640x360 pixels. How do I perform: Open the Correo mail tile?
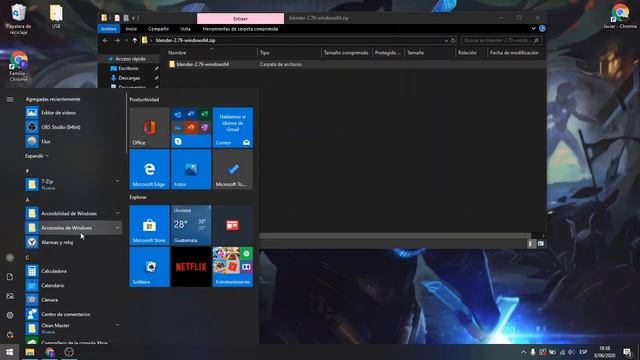point(233,127)
